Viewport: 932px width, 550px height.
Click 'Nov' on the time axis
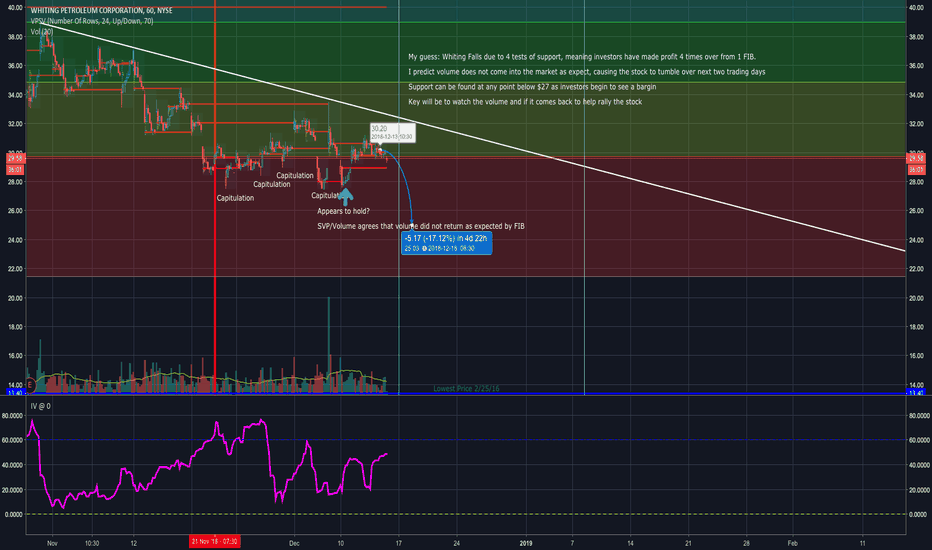[52, 543]
